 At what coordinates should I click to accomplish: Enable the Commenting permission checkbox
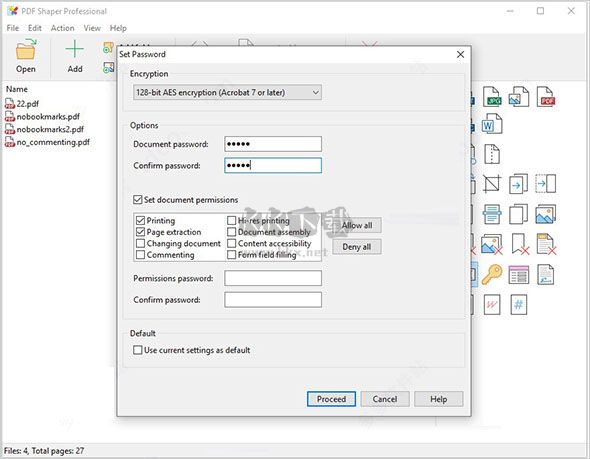[x=140, y=255]
